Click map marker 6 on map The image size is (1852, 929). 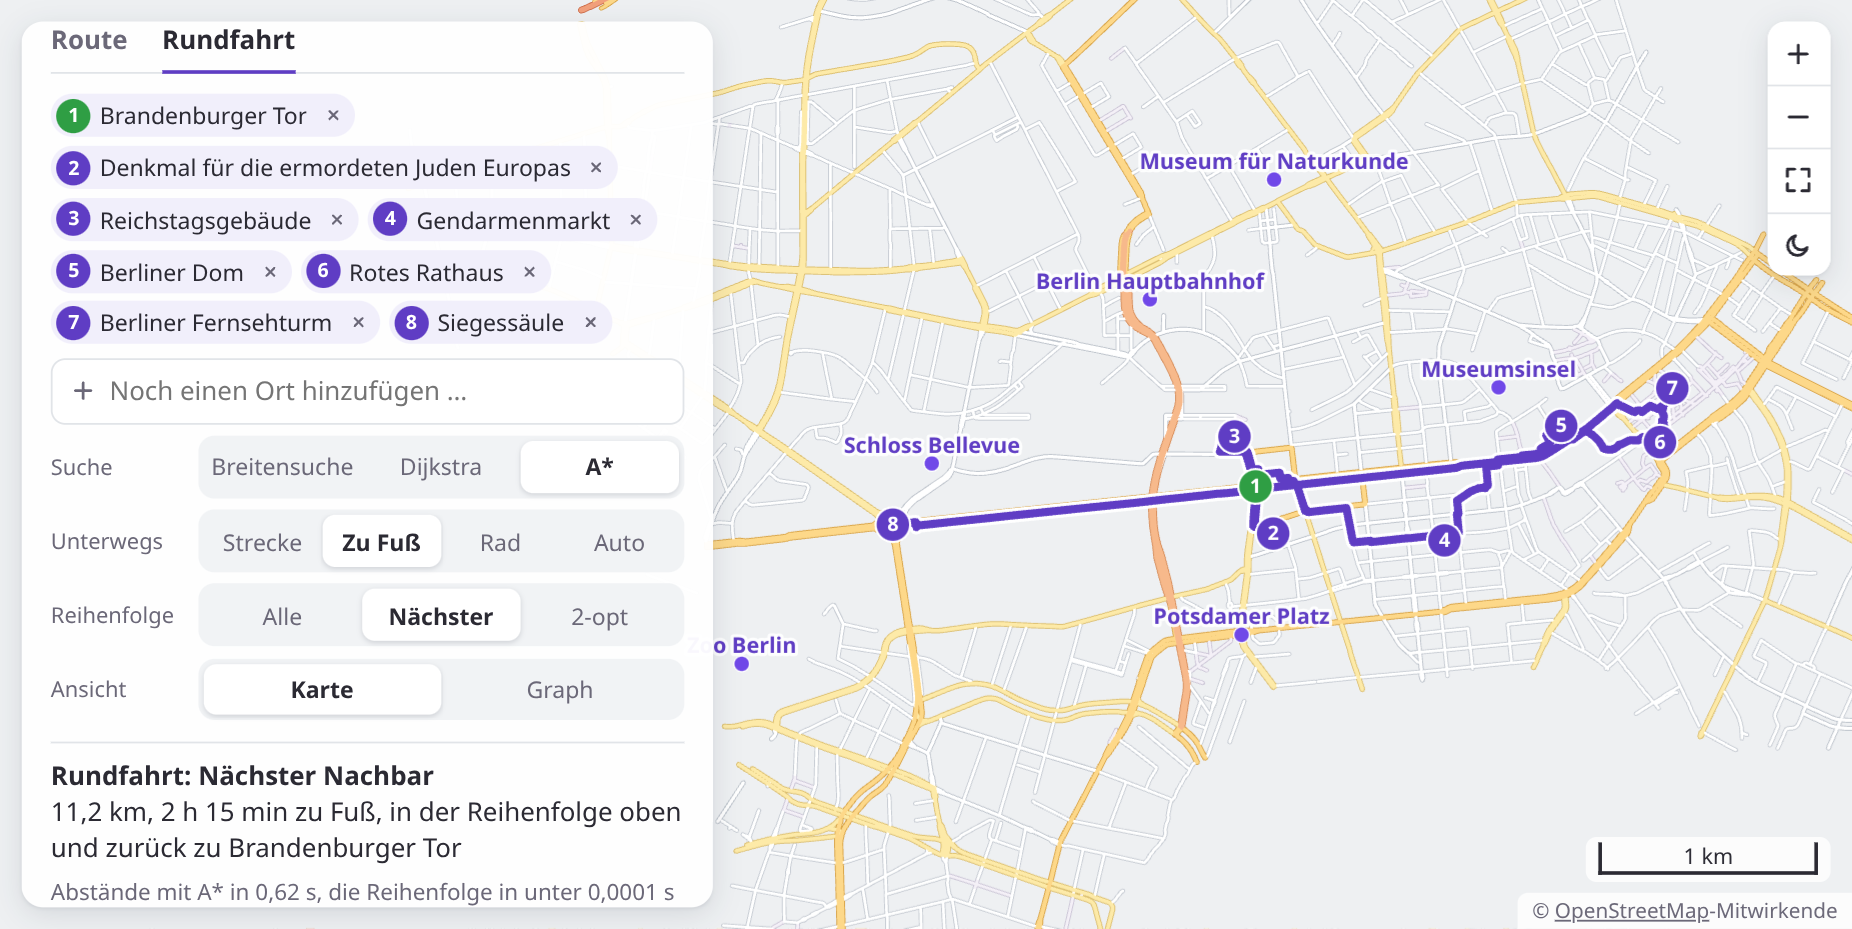tap(1660, 442)
